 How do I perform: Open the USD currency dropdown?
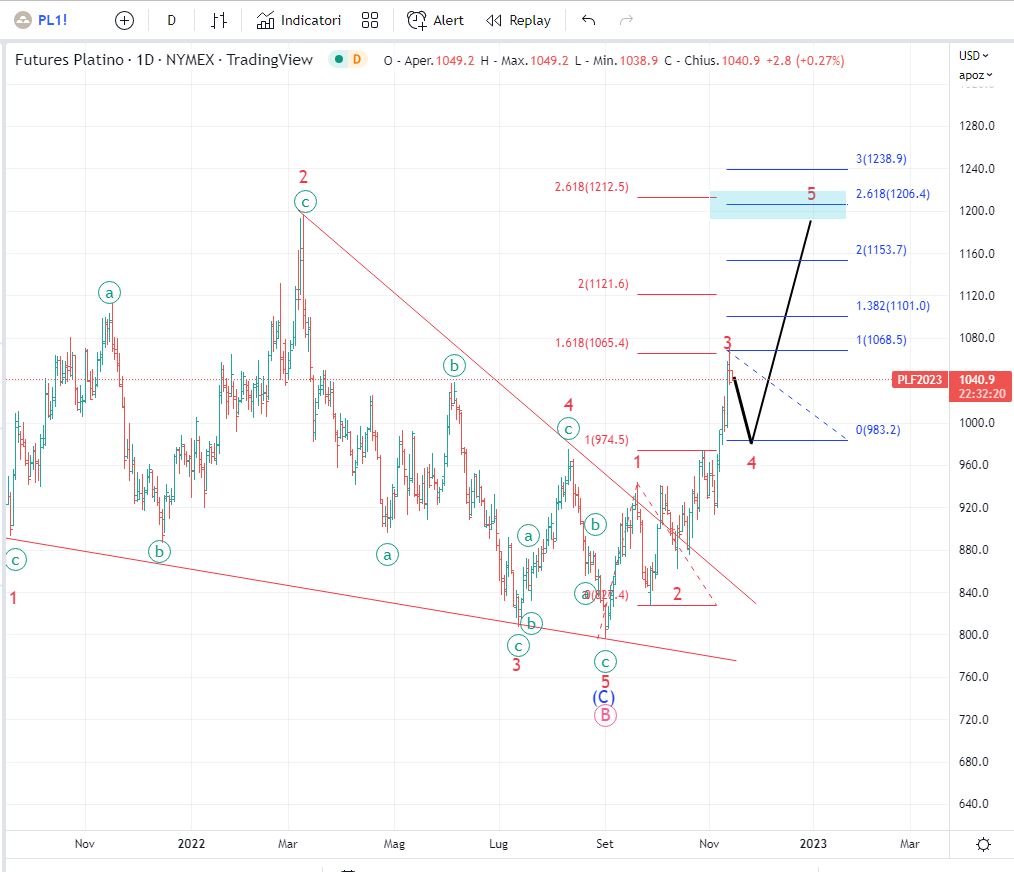(x=974, y=56)
